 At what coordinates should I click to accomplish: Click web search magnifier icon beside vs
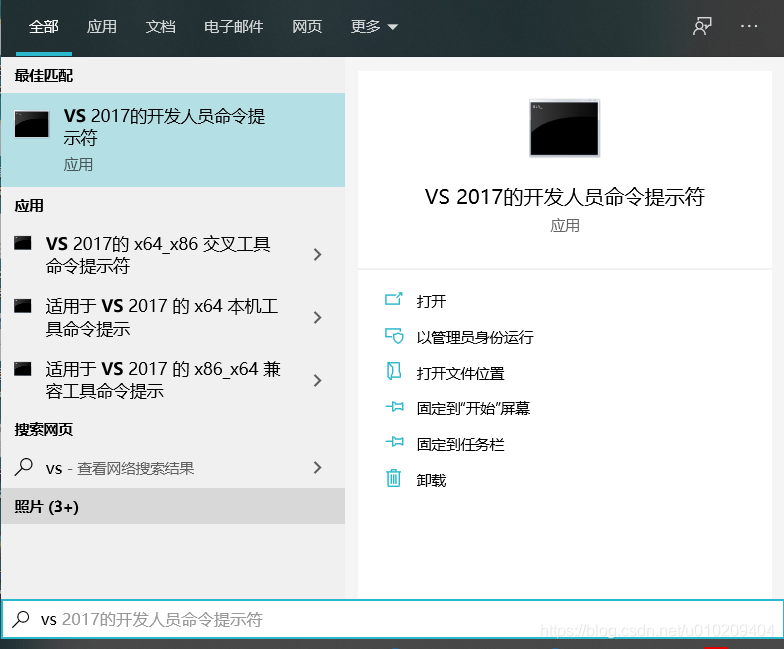(x=24, y=467)
